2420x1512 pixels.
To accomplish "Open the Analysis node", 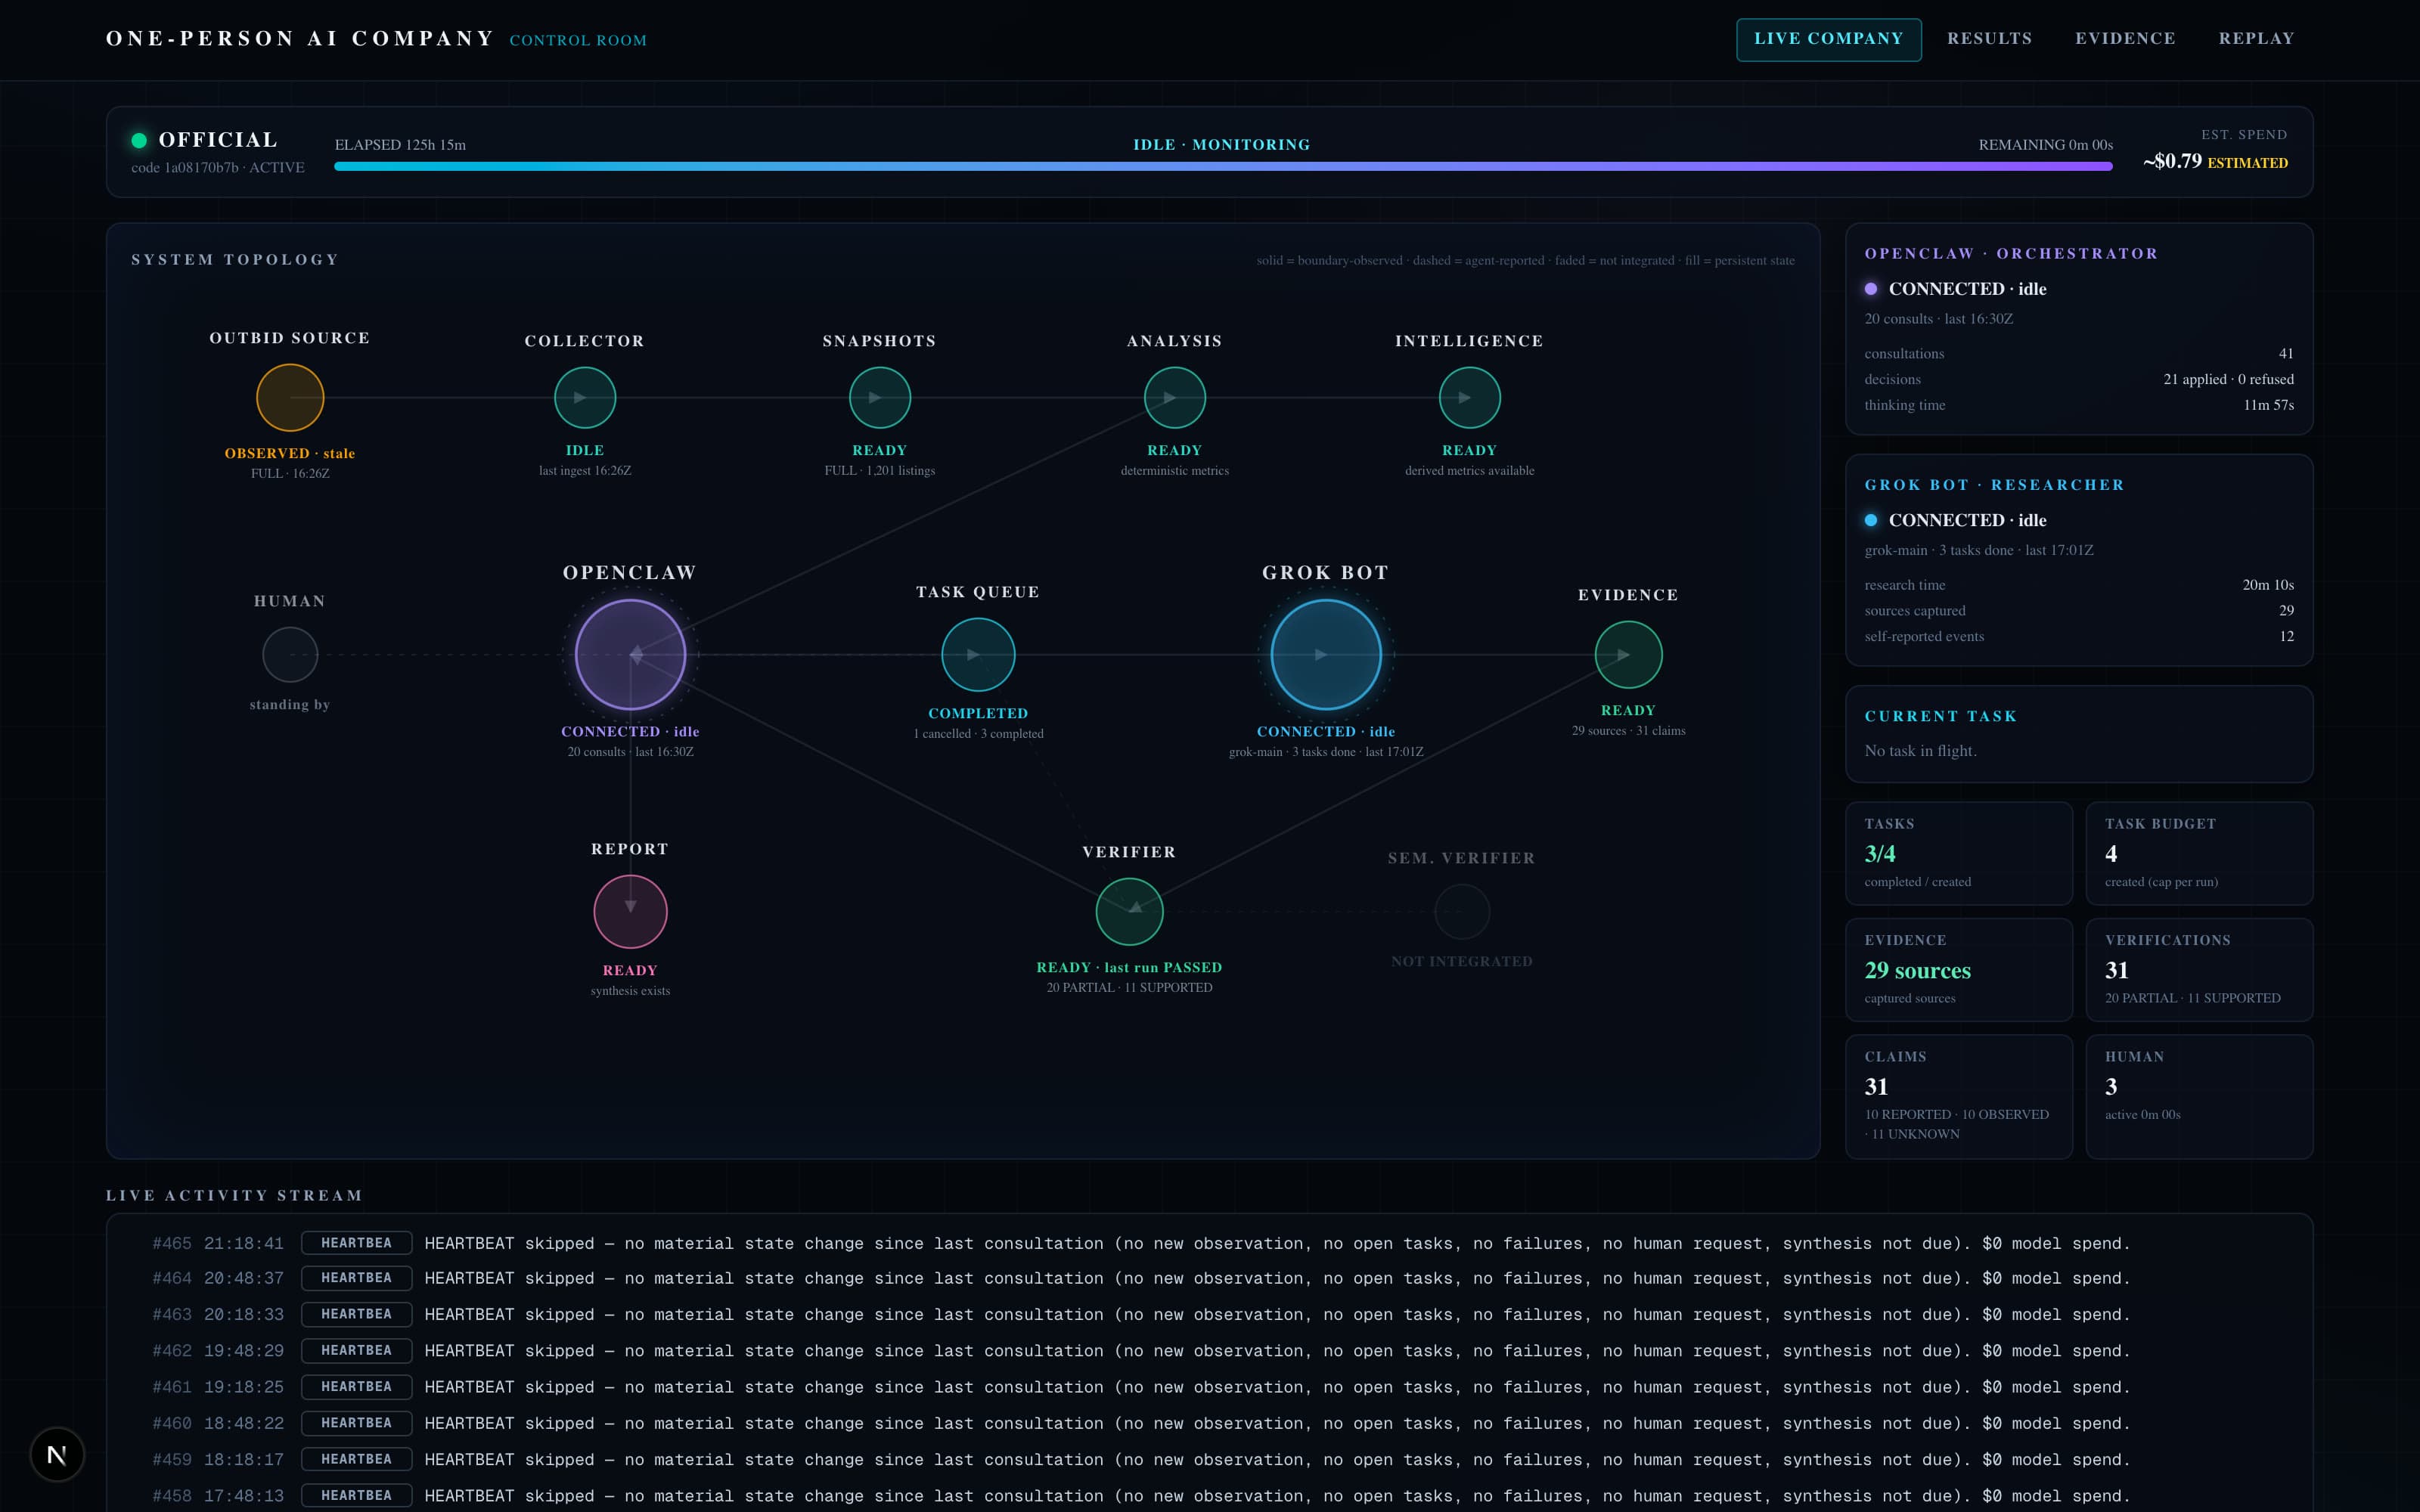I will click(x=1175, y=397).
